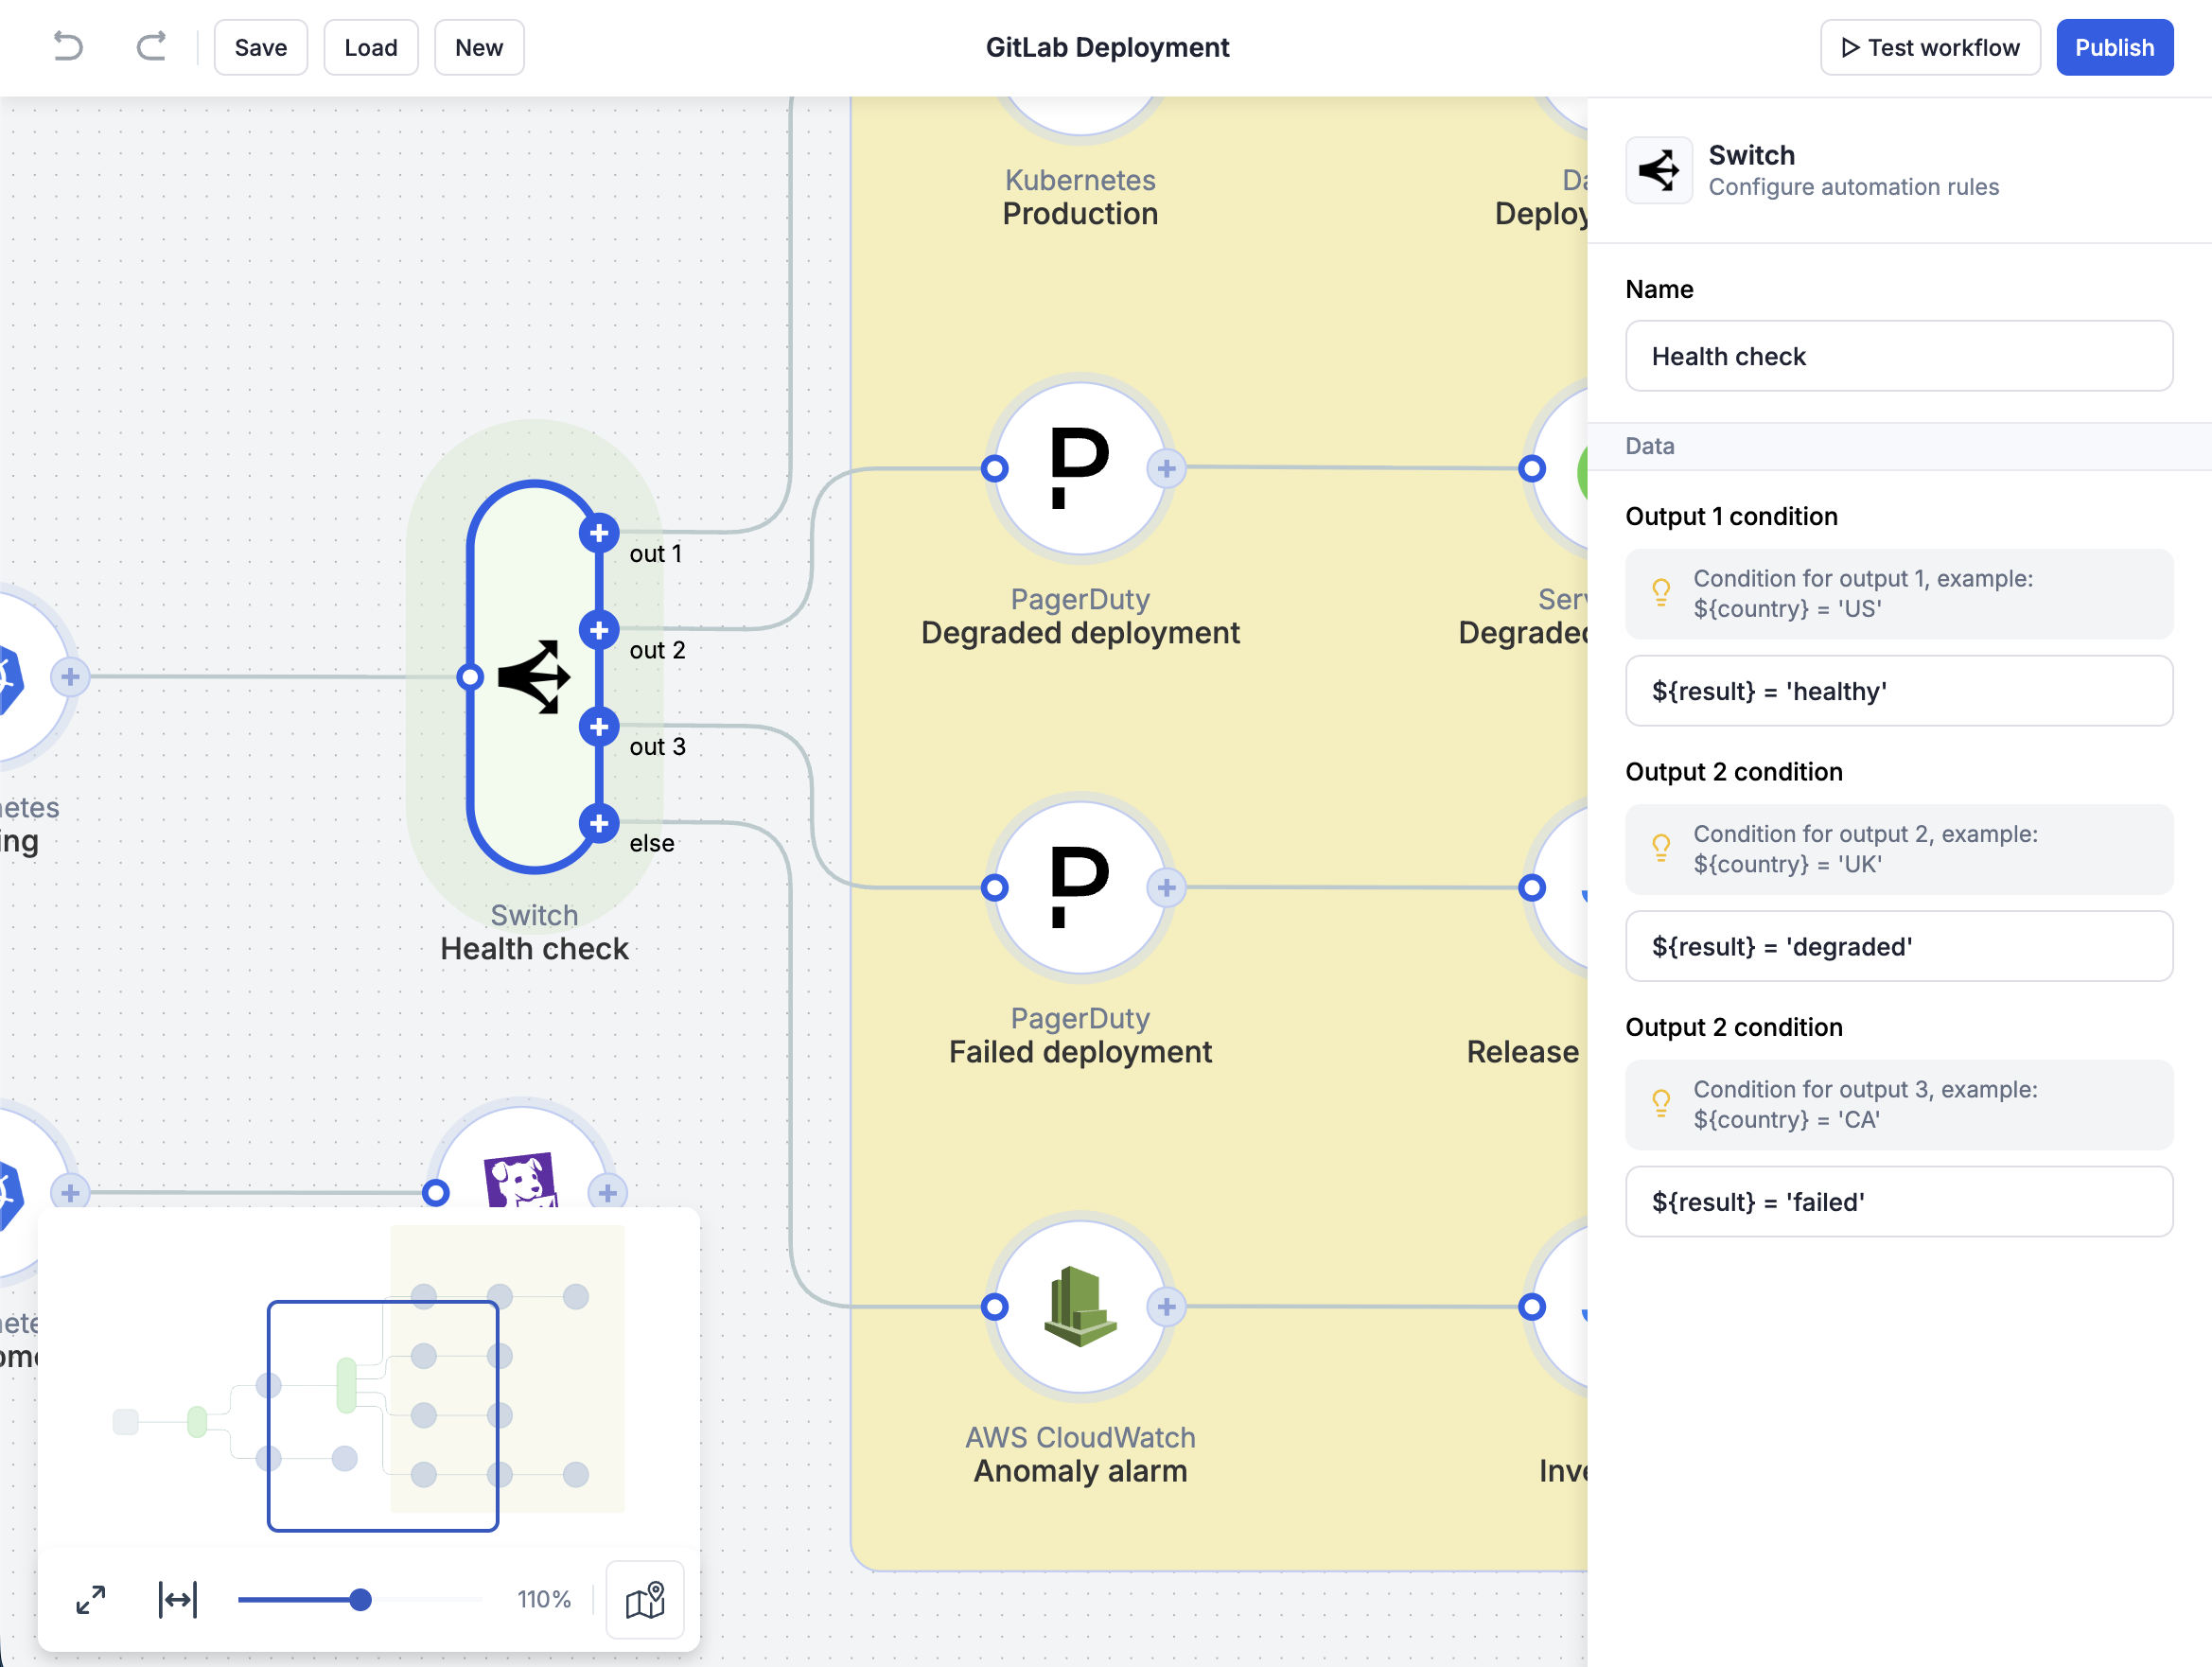Click input port of the Datadog node
Image resolution: width=2212 pixels, height=1667 pixels.
[x=436, y=1192]
